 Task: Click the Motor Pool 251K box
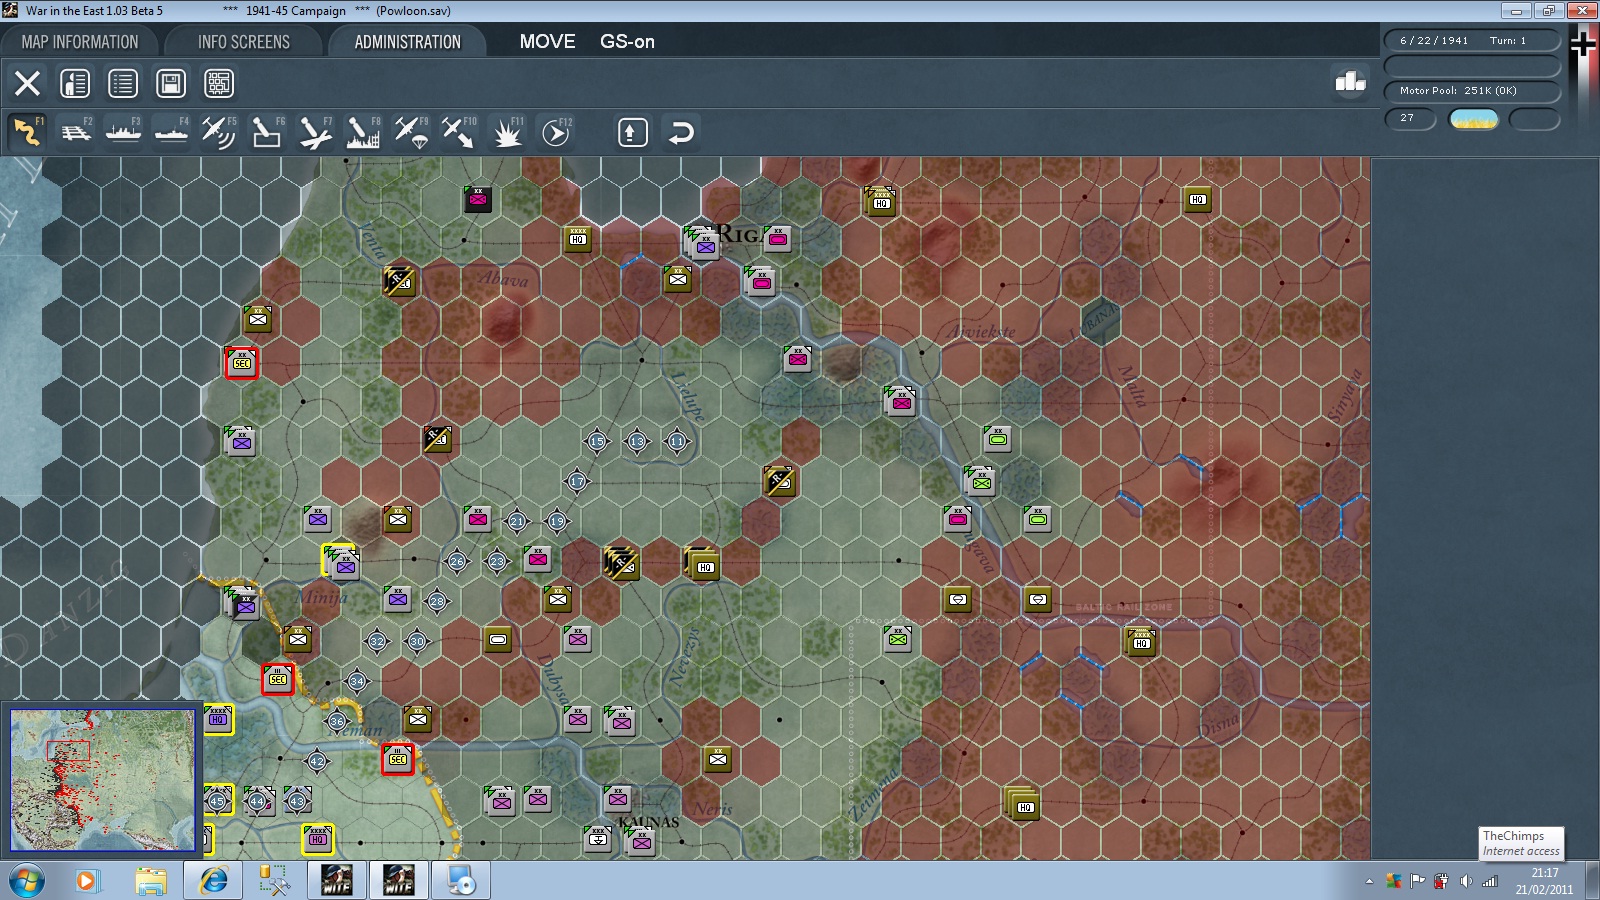coord(1472,91)
